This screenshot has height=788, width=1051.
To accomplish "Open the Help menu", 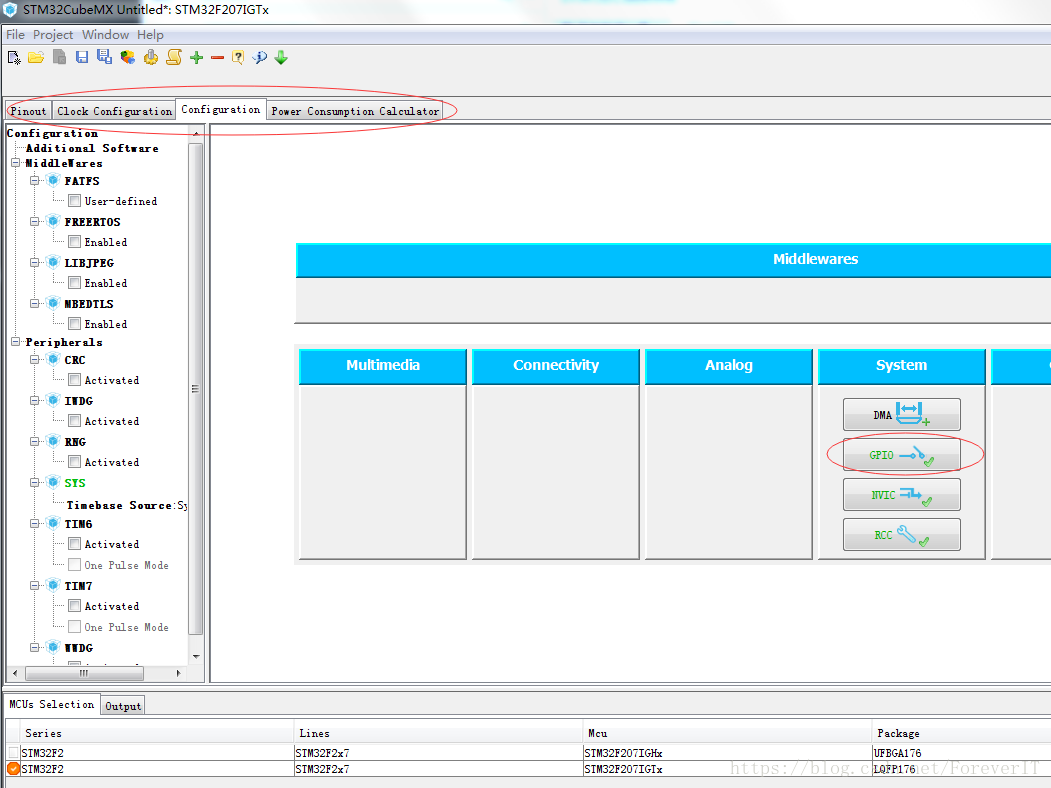I will pyautogui.click(x=150, y=35).
